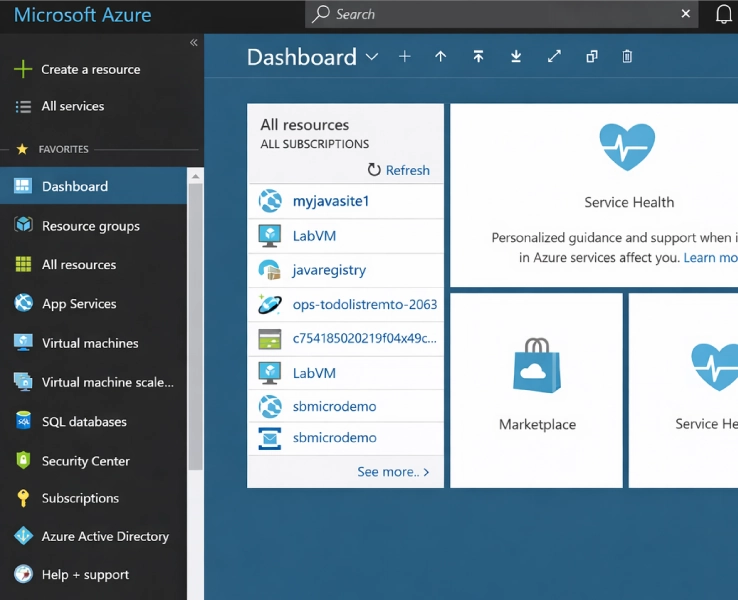
Task: Select Dashboard in the favorites sidebar
Action: coord(93,186)
